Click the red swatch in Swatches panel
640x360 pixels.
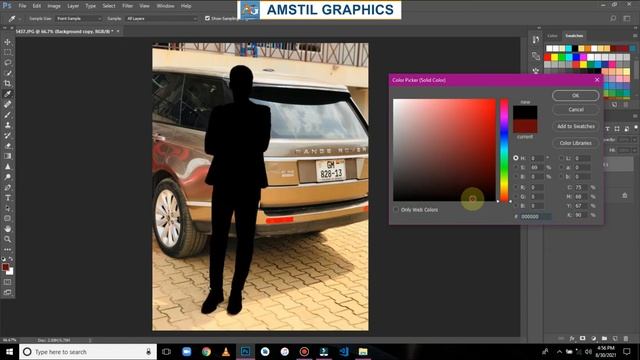(x=548, y=58)
